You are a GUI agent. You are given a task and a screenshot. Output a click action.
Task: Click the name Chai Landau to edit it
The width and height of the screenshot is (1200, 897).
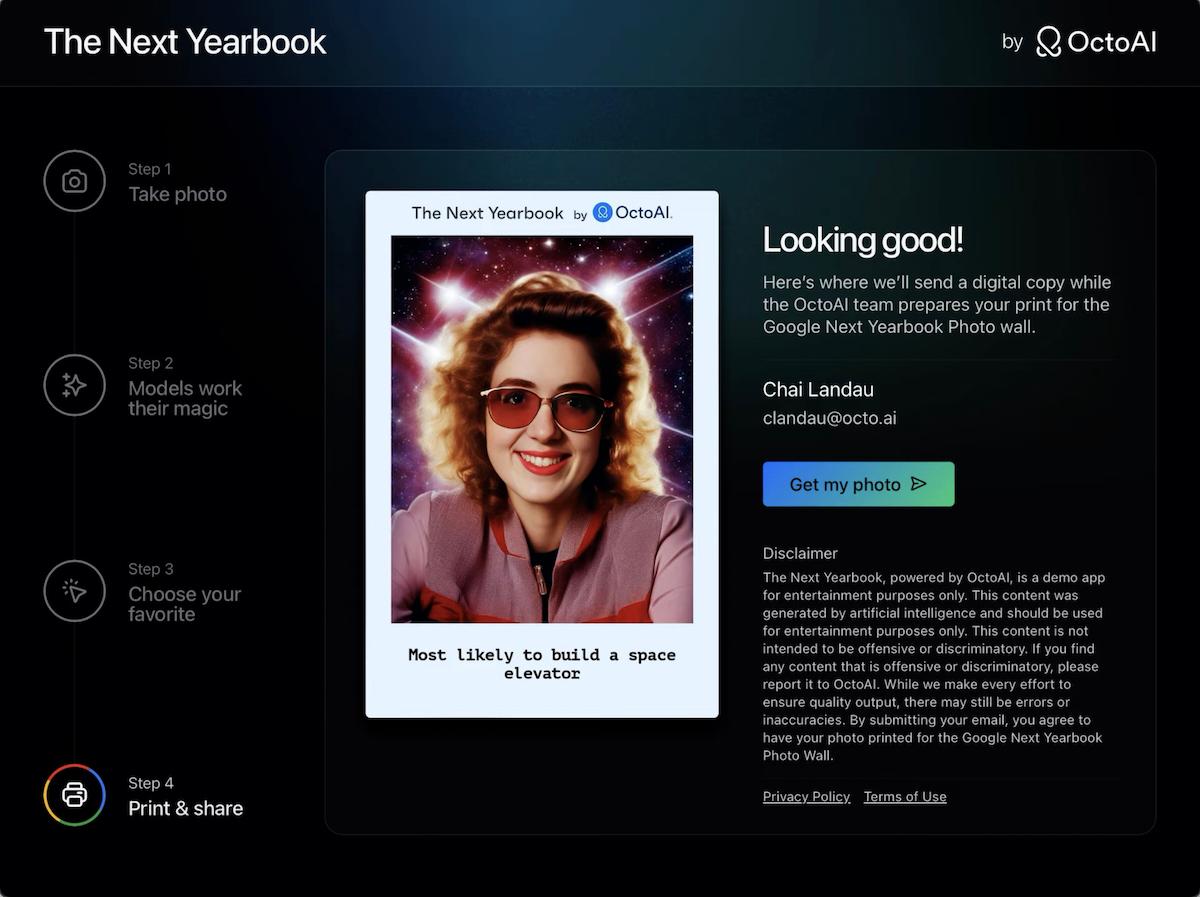pyautogui.click(x=817, y=389)
